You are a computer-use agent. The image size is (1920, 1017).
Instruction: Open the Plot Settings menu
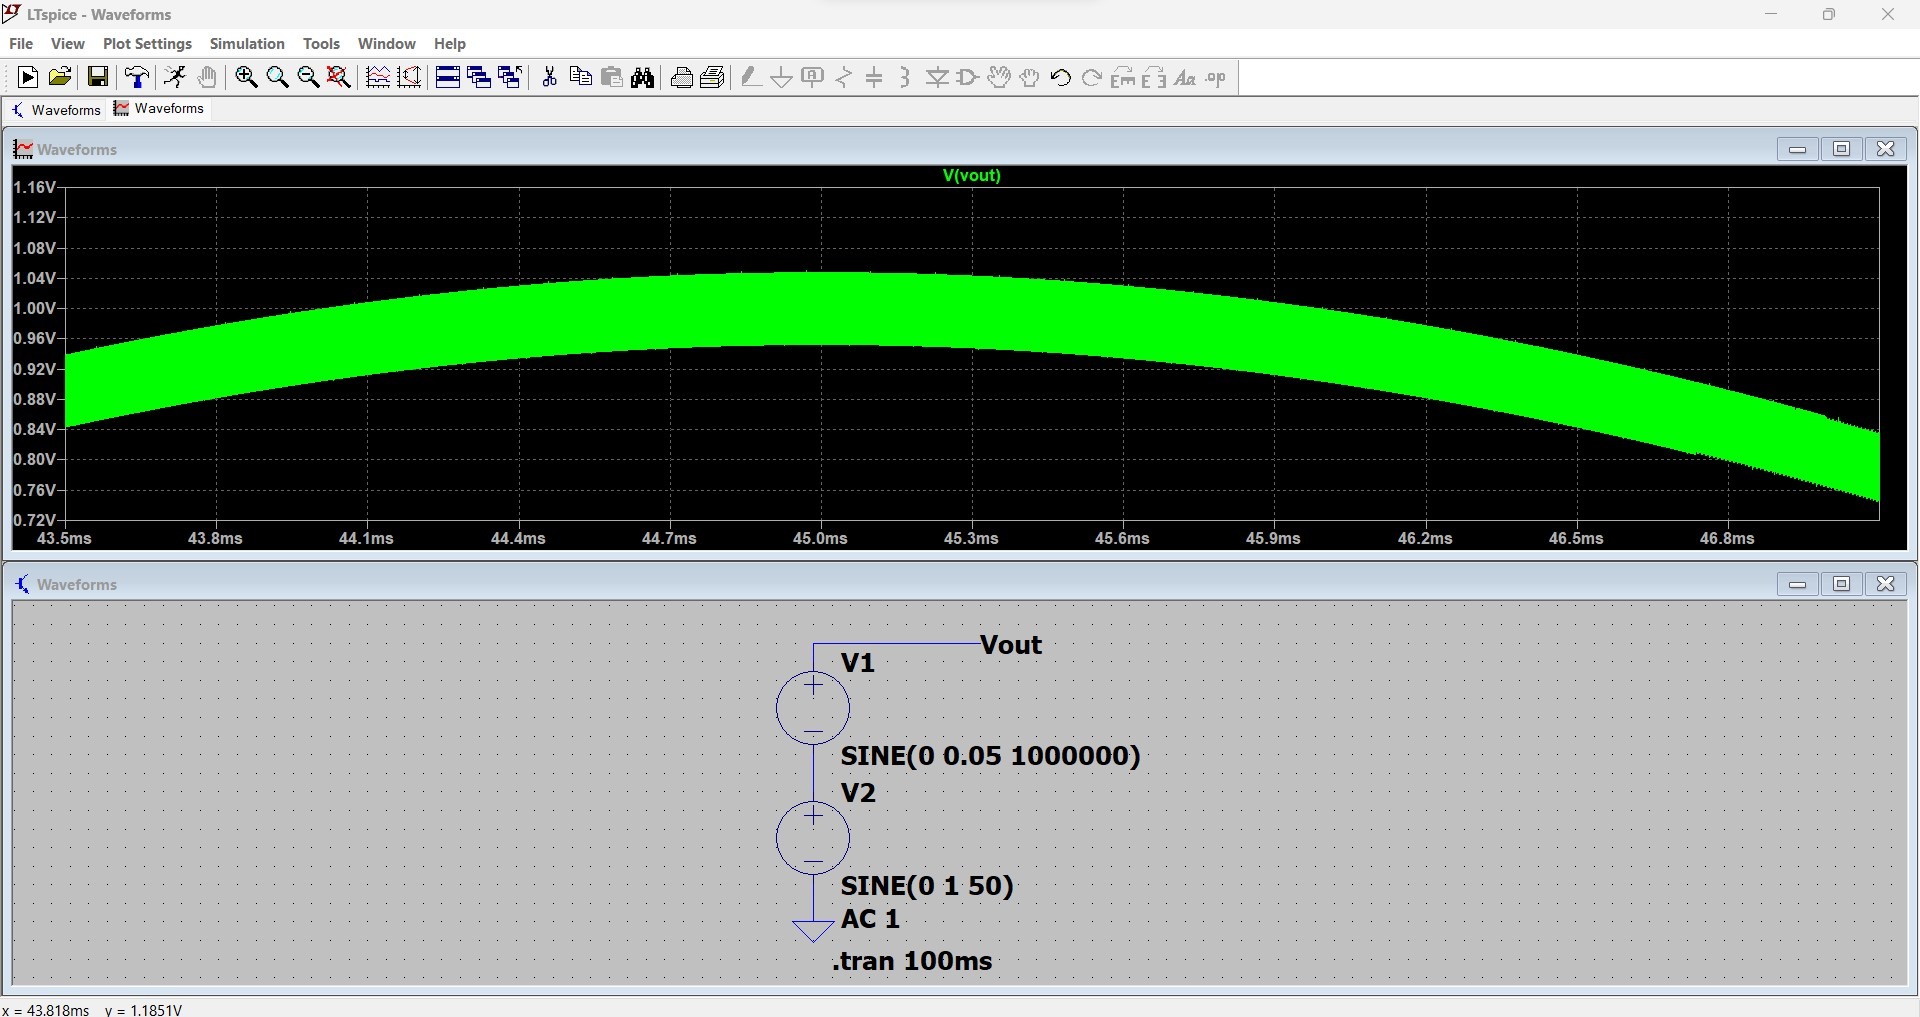tap(147, 44)
